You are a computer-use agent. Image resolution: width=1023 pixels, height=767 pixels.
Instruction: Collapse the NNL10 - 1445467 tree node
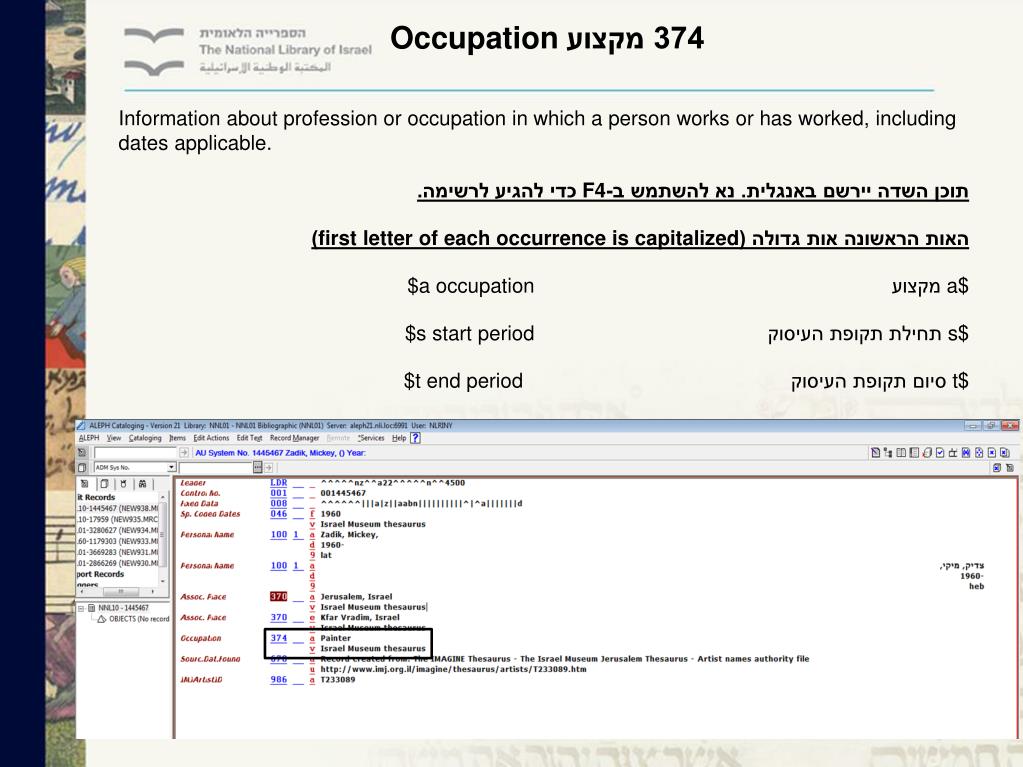[82, 608]
